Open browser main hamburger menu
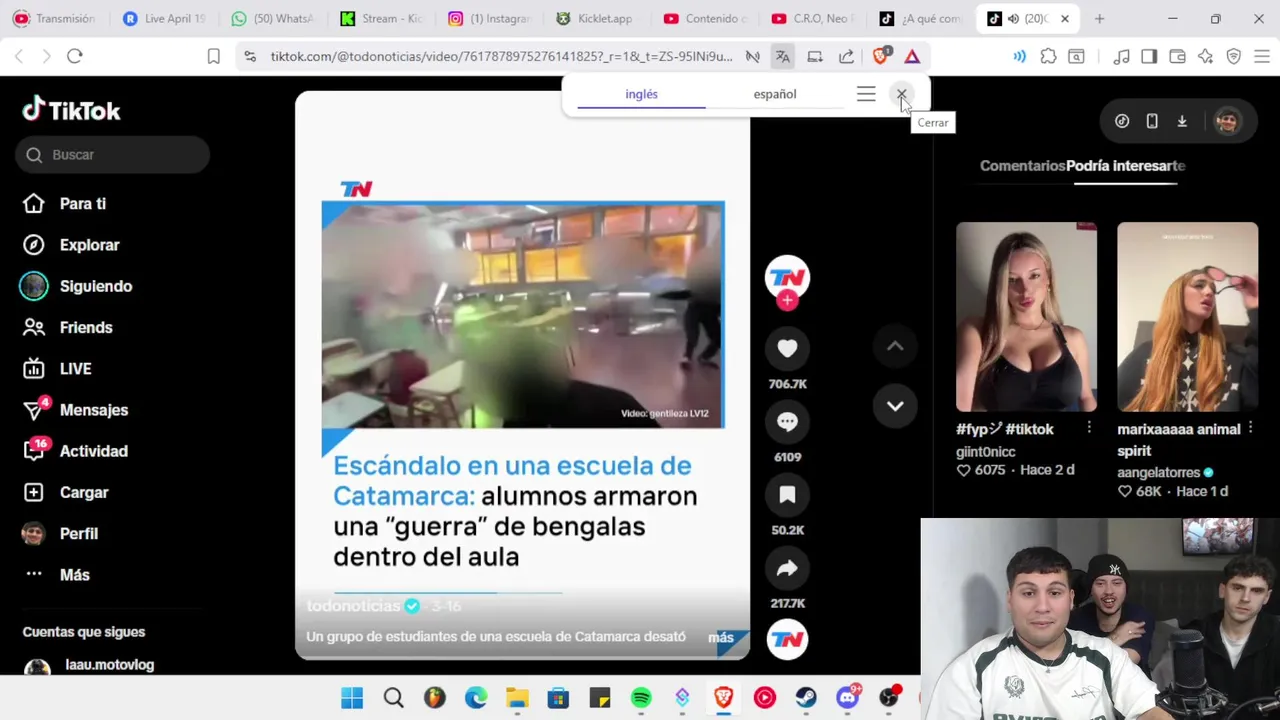The width and height of the screenshot is (1280, 720). [1261, 56]
